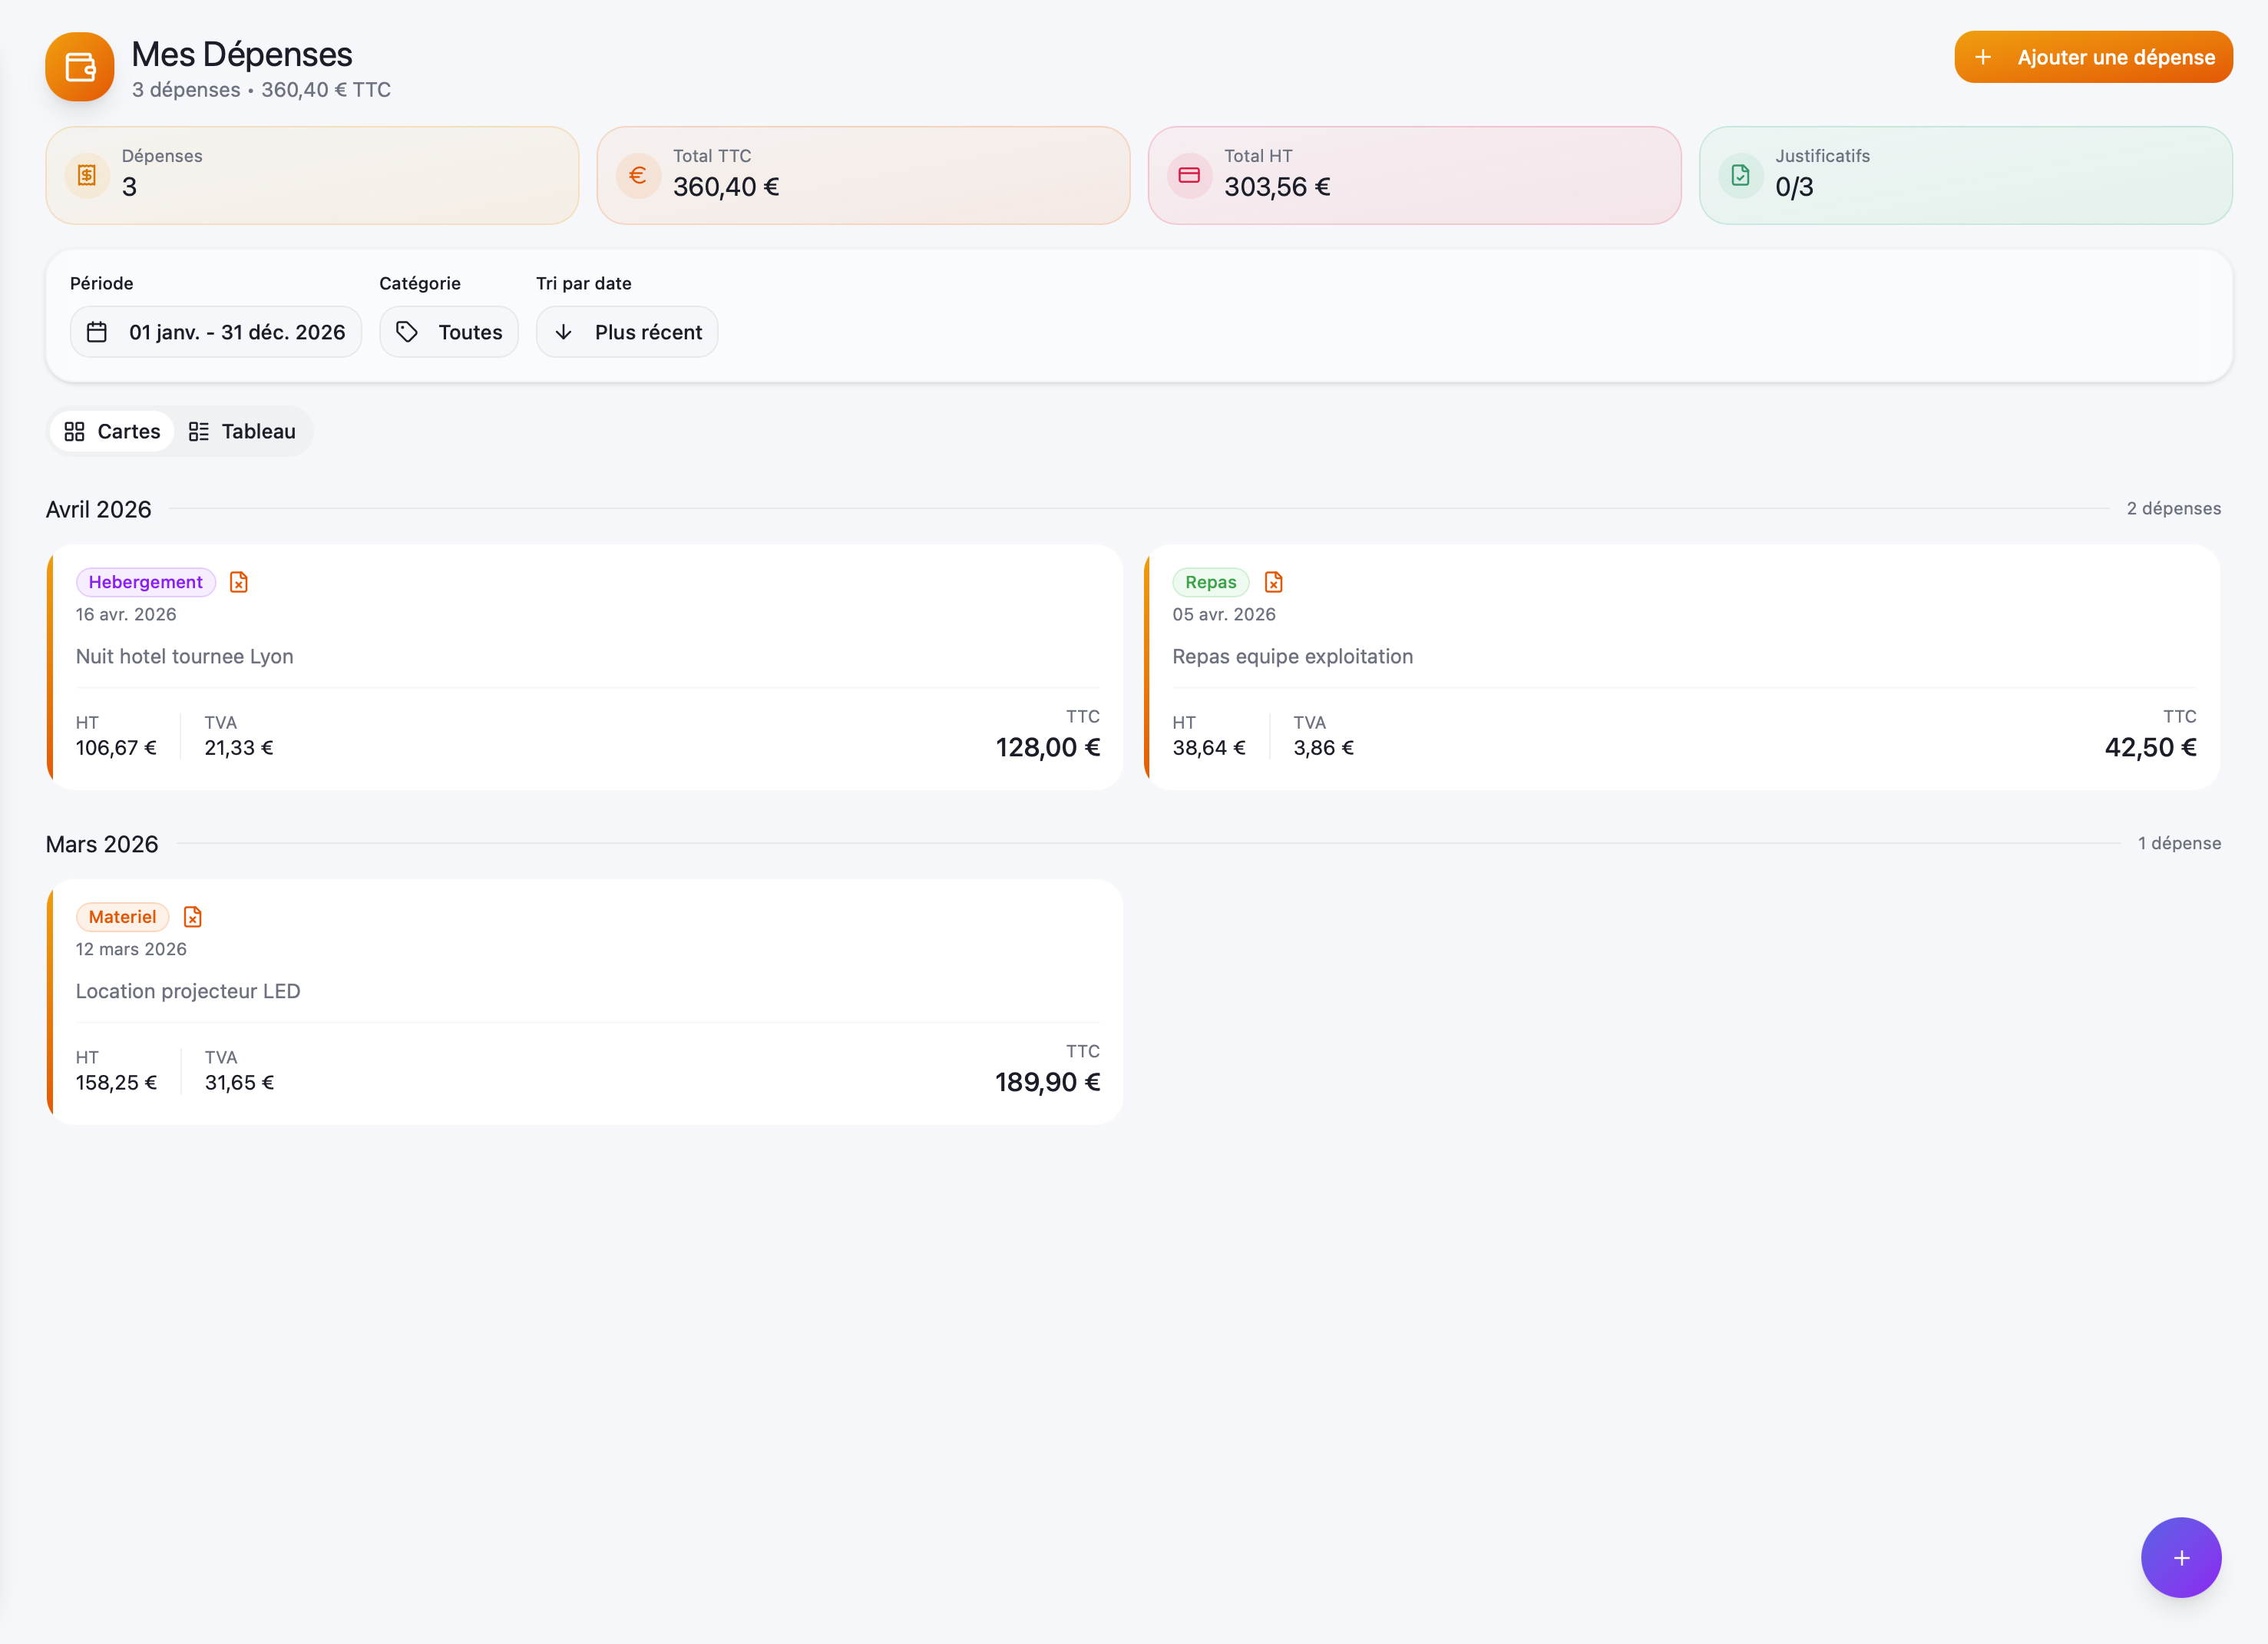
Task: Click the Repas category badge
Action: tap(1211, 582)
